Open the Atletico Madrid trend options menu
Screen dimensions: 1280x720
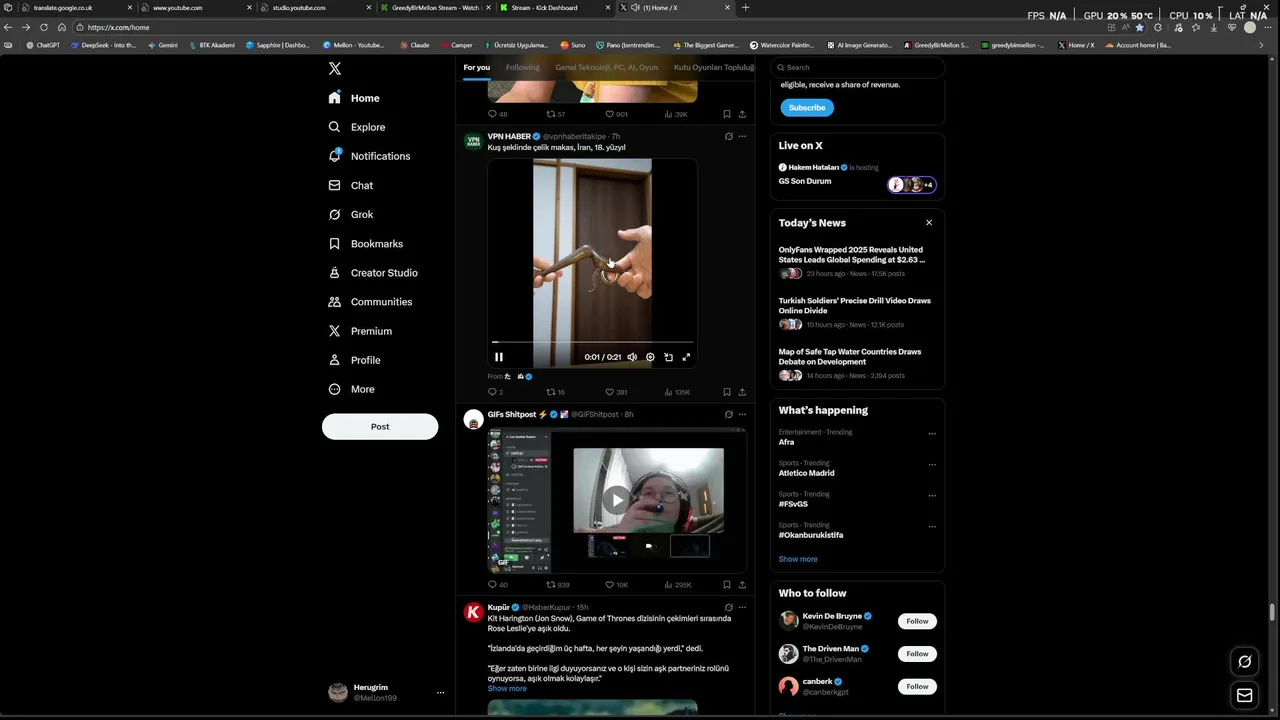click(x=932, y=465)
